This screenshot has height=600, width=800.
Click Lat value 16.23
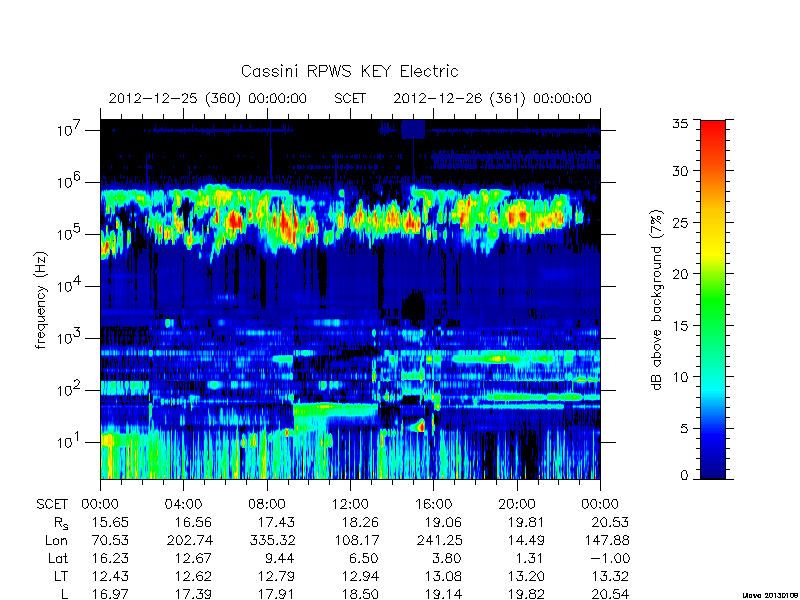110,558
